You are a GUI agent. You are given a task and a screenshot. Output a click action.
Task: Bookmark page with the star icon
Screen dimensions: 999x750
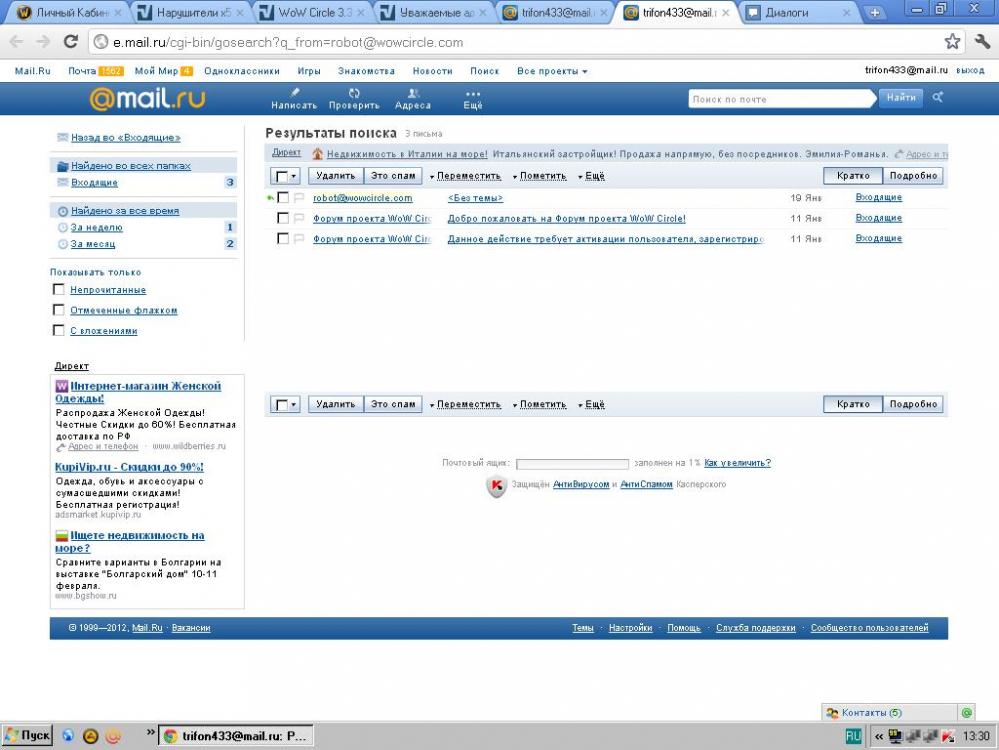click(952, 42)
